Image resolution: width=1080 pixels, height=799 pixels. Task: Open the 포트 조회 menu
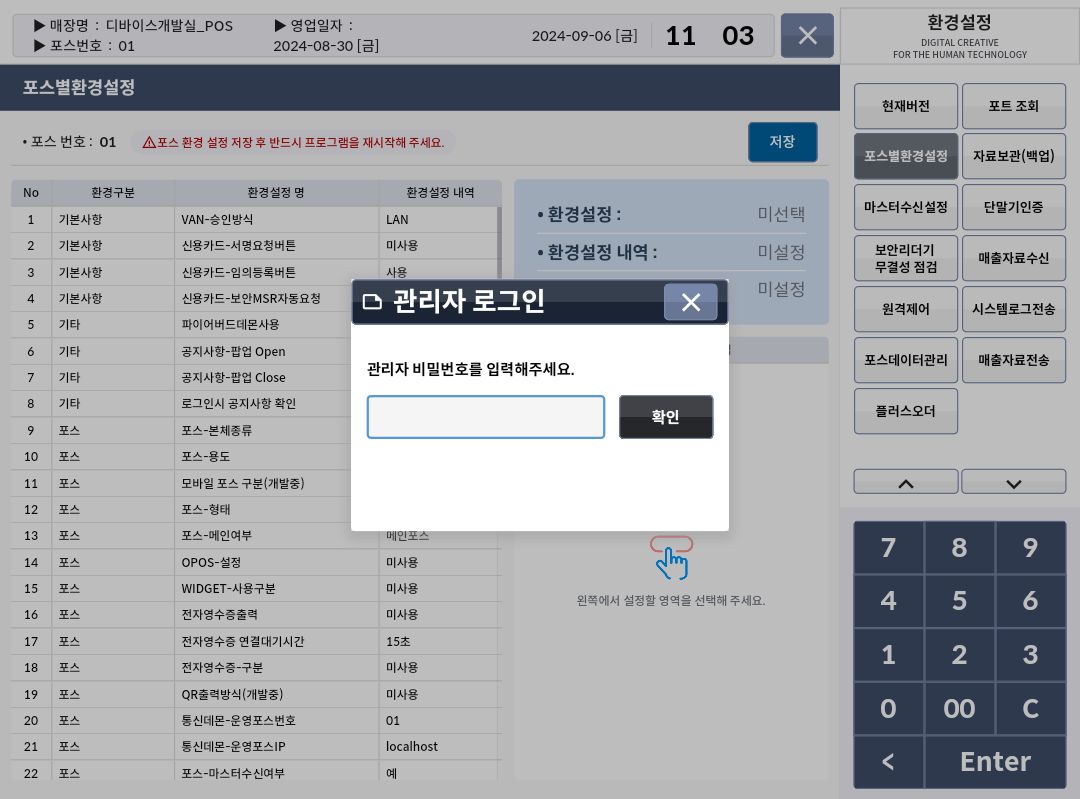pyautogui.click(x=1013, y=106)
